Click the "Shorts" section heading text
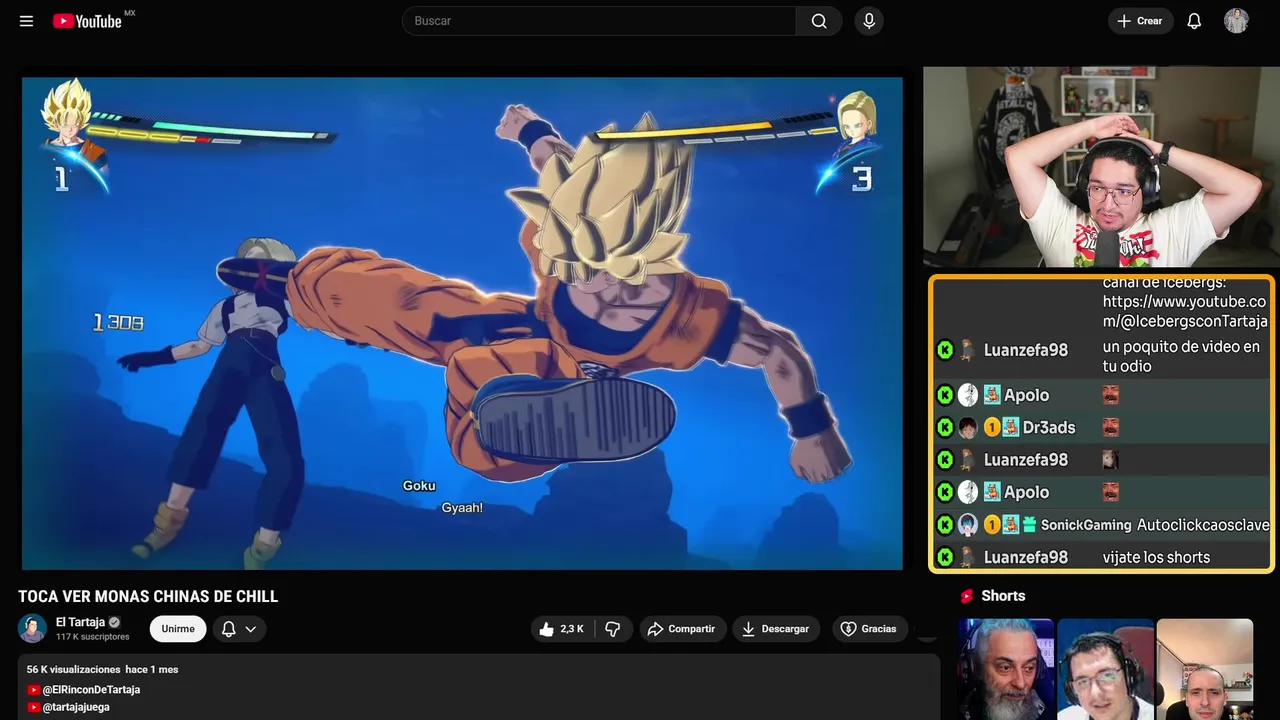1280x720 pixels. (x=1003, y=596)
